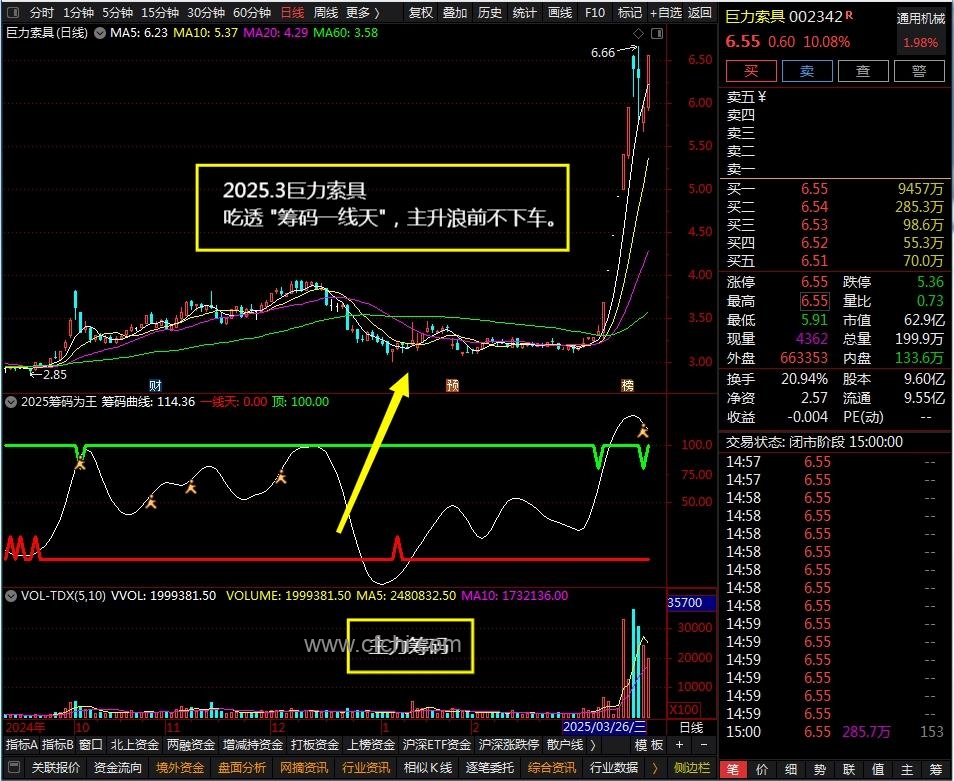Expand more indicator tabs arrow after 散户线
This screenshot has width=954, height=781.
pos(593,745)
